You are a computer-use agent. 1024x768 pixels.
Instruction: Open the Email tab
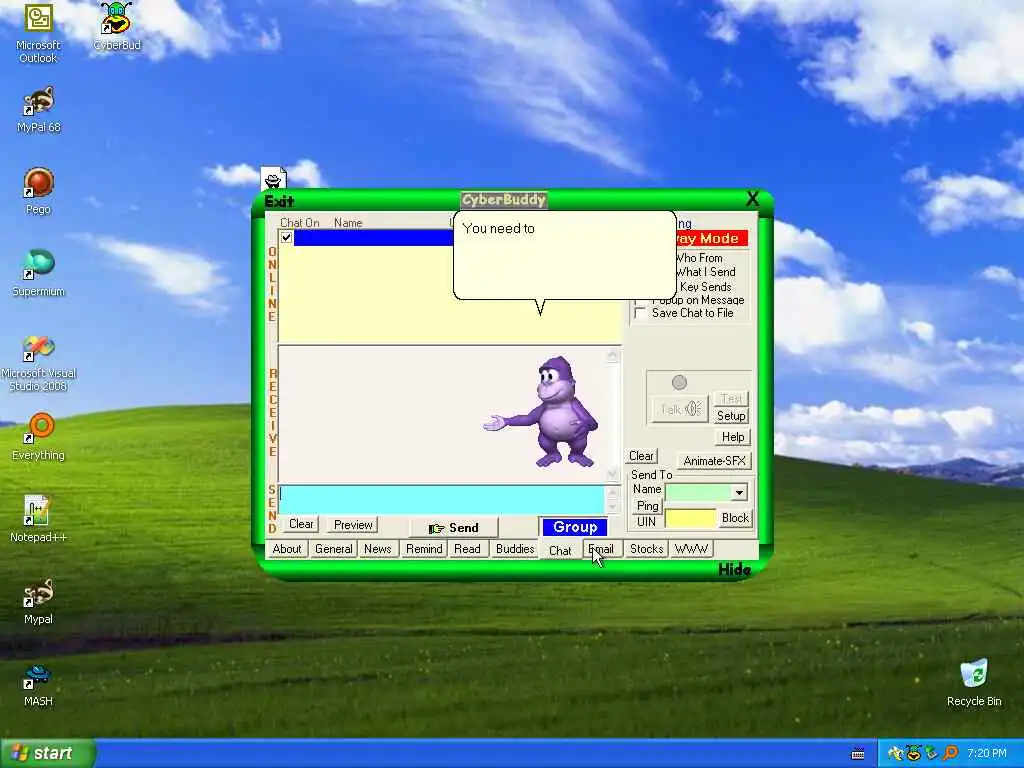coord(601,549)
